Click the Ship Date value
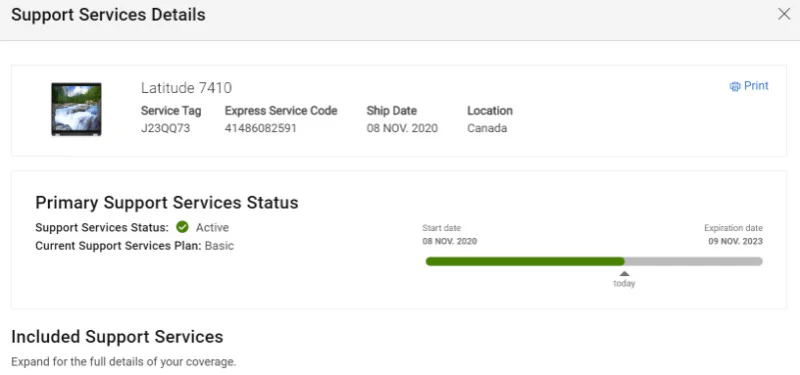The height and width of the screenshot is (375, 800). pos(402,128)
